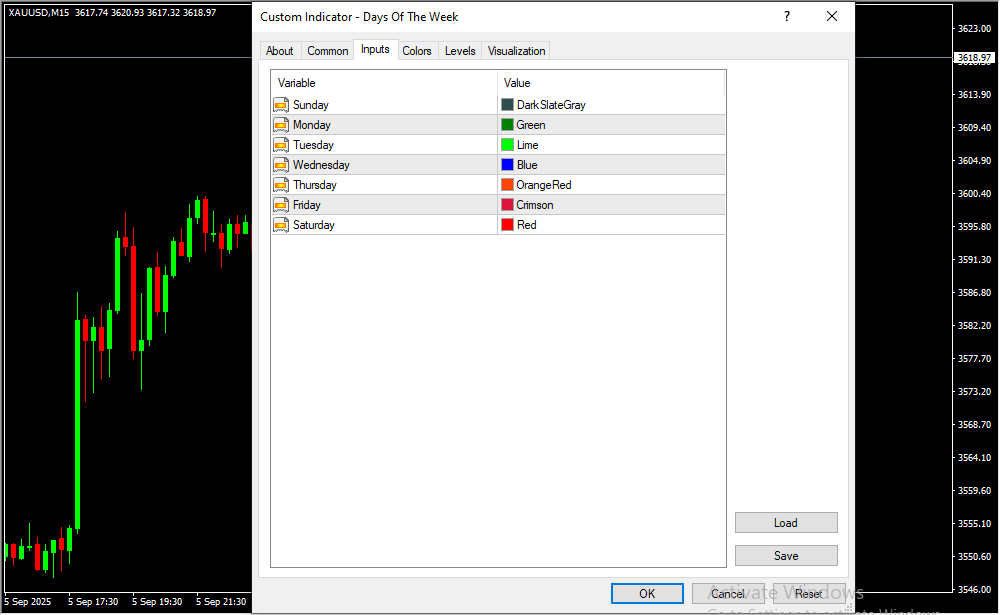Switch to the About tab
Image resolution: width=1000 pixels, height=615 pixels.
click(x=280, y=51)
